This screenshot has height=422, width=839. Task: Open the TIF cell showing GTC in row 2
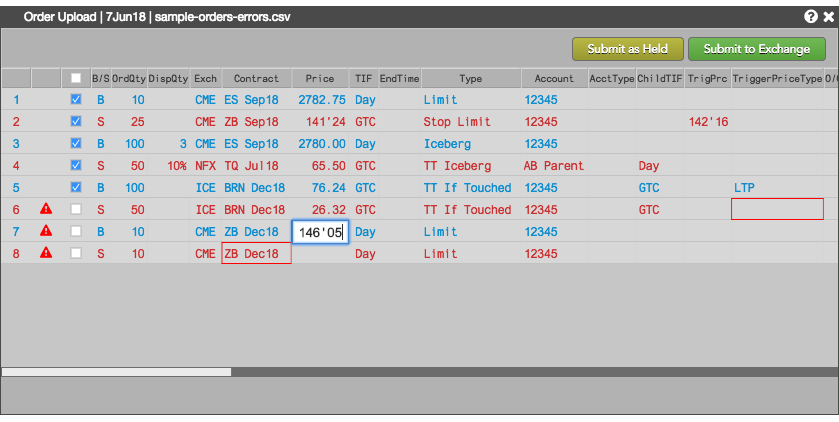pos(365,122)
